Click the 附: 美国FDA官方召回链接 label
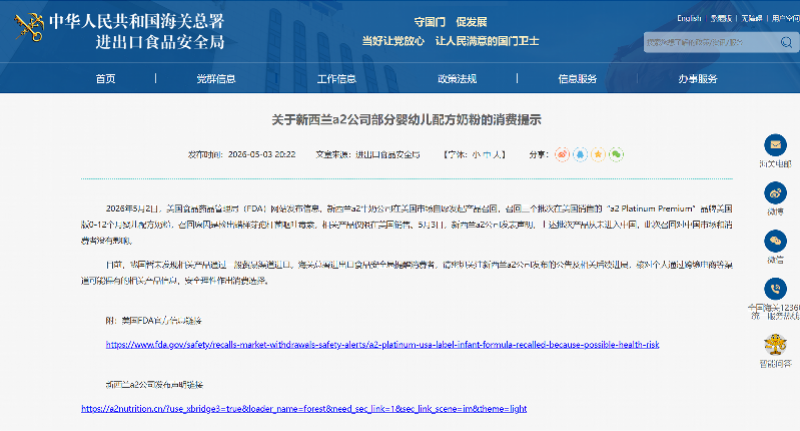This screenshot has height=431, width=800. point(154,320)
